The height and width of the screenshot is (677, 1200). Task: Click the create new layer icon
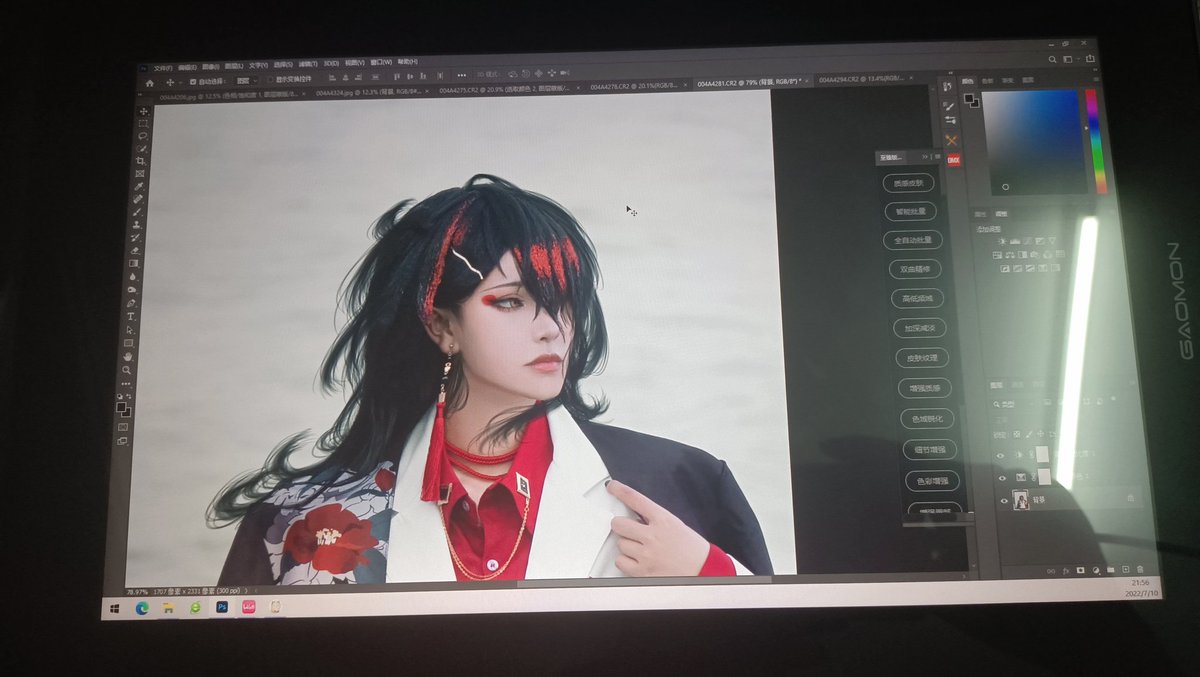pos(1125,570)
